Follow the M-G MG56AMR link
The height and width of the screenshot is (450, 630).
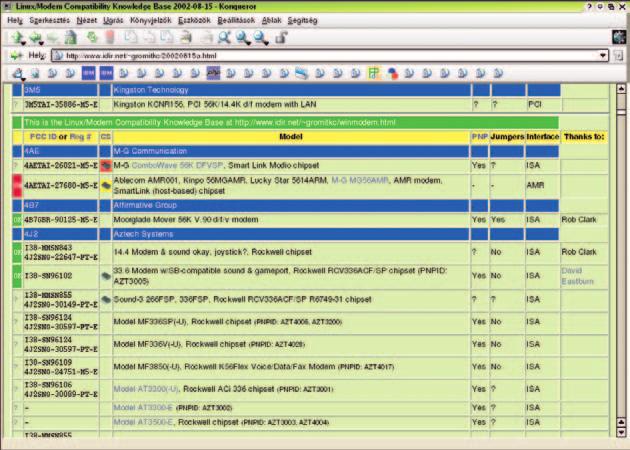(x=360, y=180)
